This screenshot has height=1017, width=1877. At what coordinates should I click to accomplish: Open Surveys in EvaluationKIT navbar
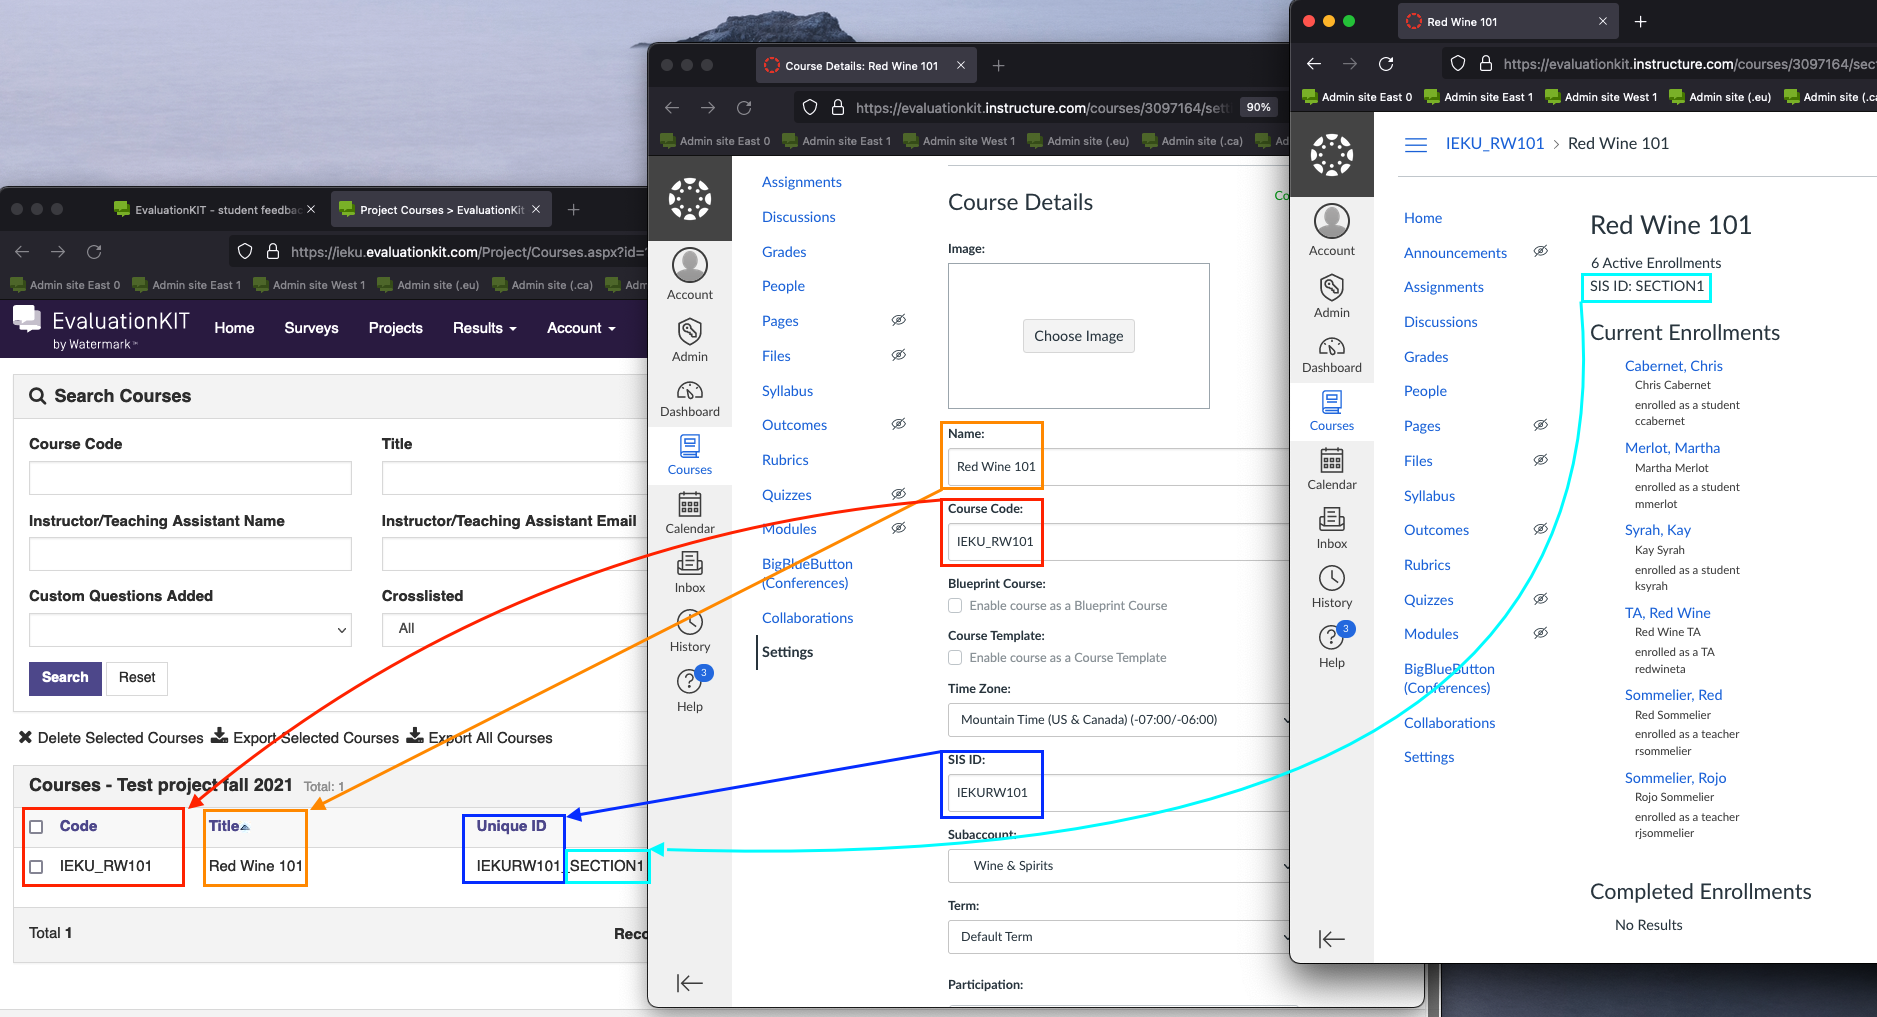311,328
